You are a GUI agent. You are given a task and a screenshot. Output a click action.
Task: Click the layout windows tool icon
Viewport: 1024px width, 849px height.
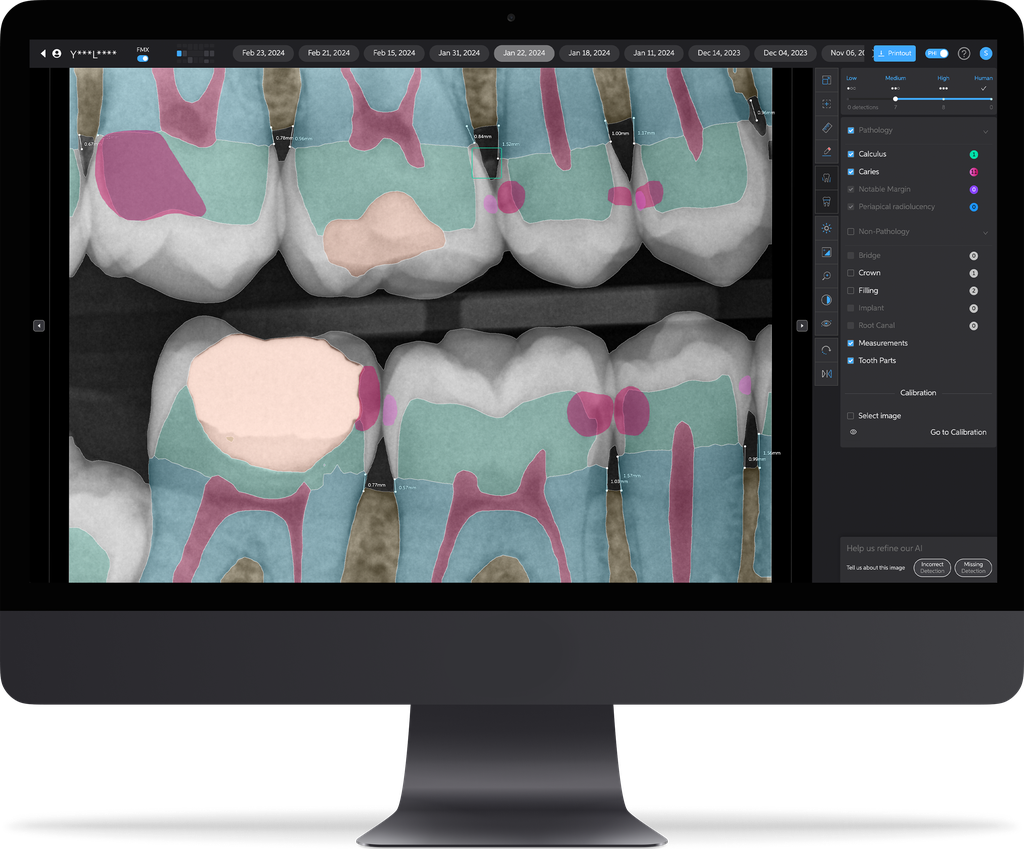click(826, 80)
